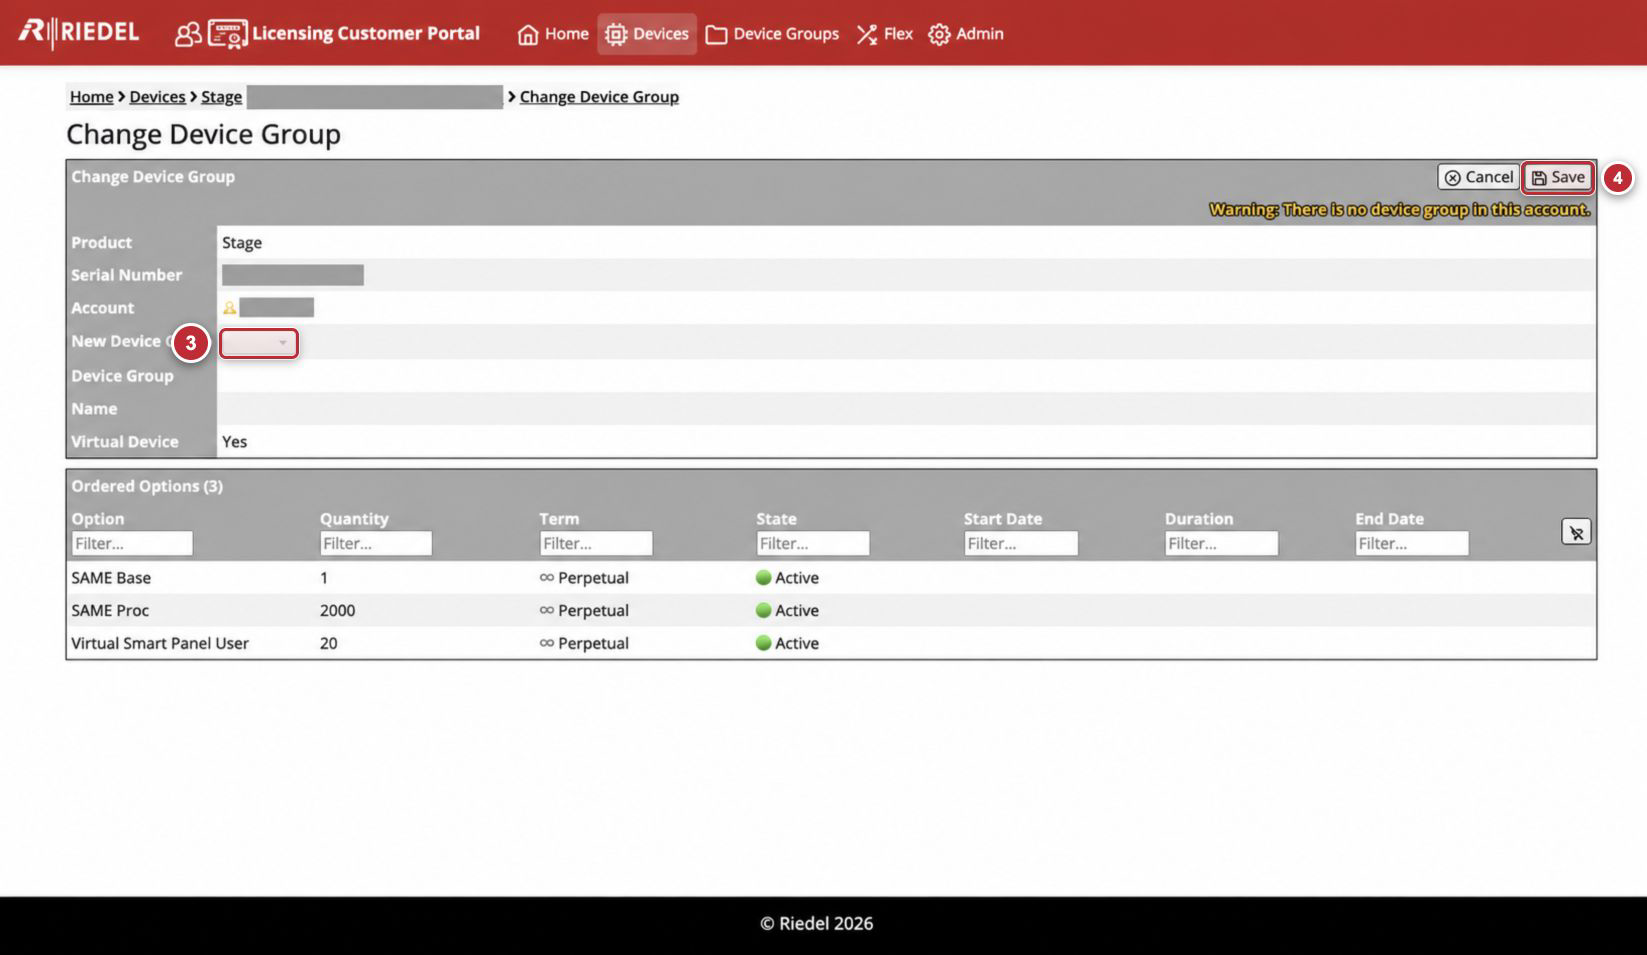Click the Start Date column header
The width and height of the screenshot is (1647, 955).
click(1003, 519)
